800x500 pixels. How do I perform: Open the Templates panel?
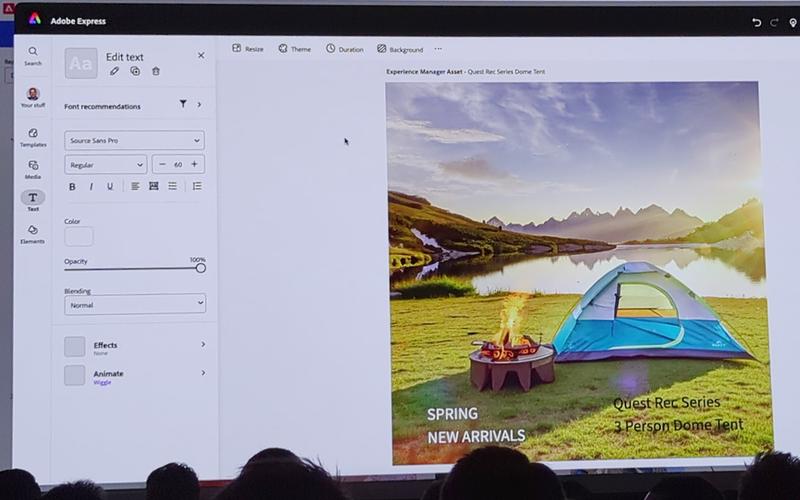pyautogui.click(x=33, y=137)
